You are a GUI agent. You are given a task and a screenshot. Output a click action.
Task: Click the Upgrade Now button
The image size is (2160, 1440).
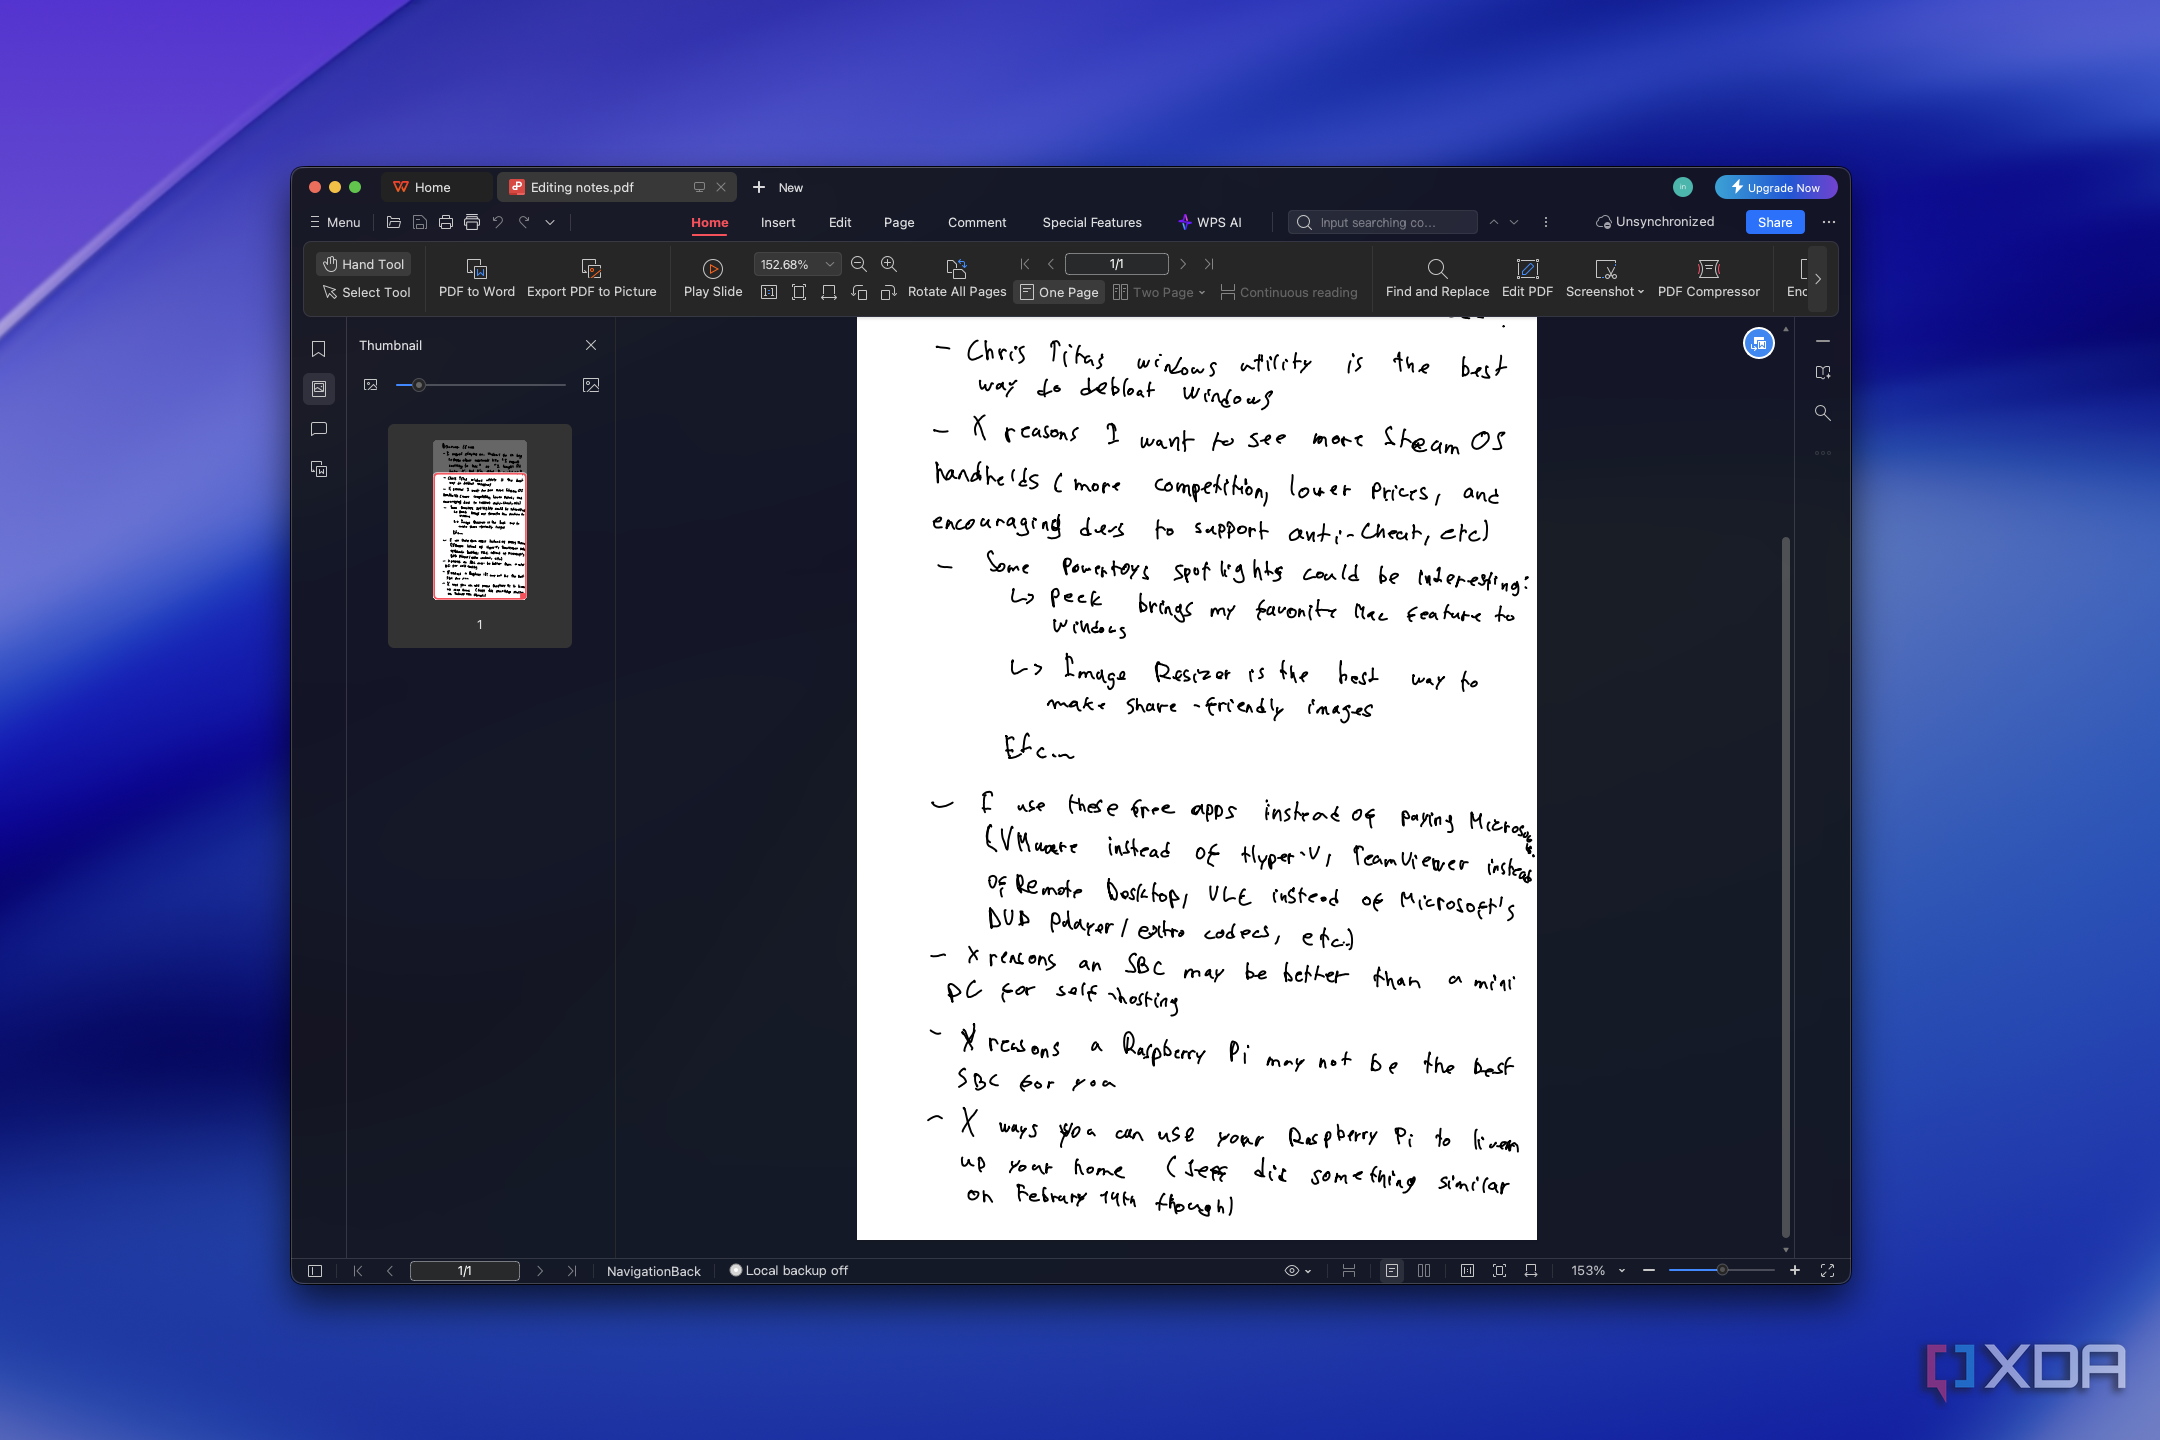[x=1775, y=187]
